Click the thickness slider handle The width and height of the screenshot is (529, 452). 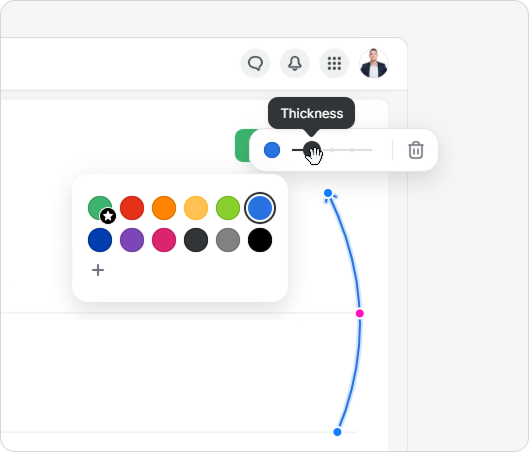tap(312, 150)
